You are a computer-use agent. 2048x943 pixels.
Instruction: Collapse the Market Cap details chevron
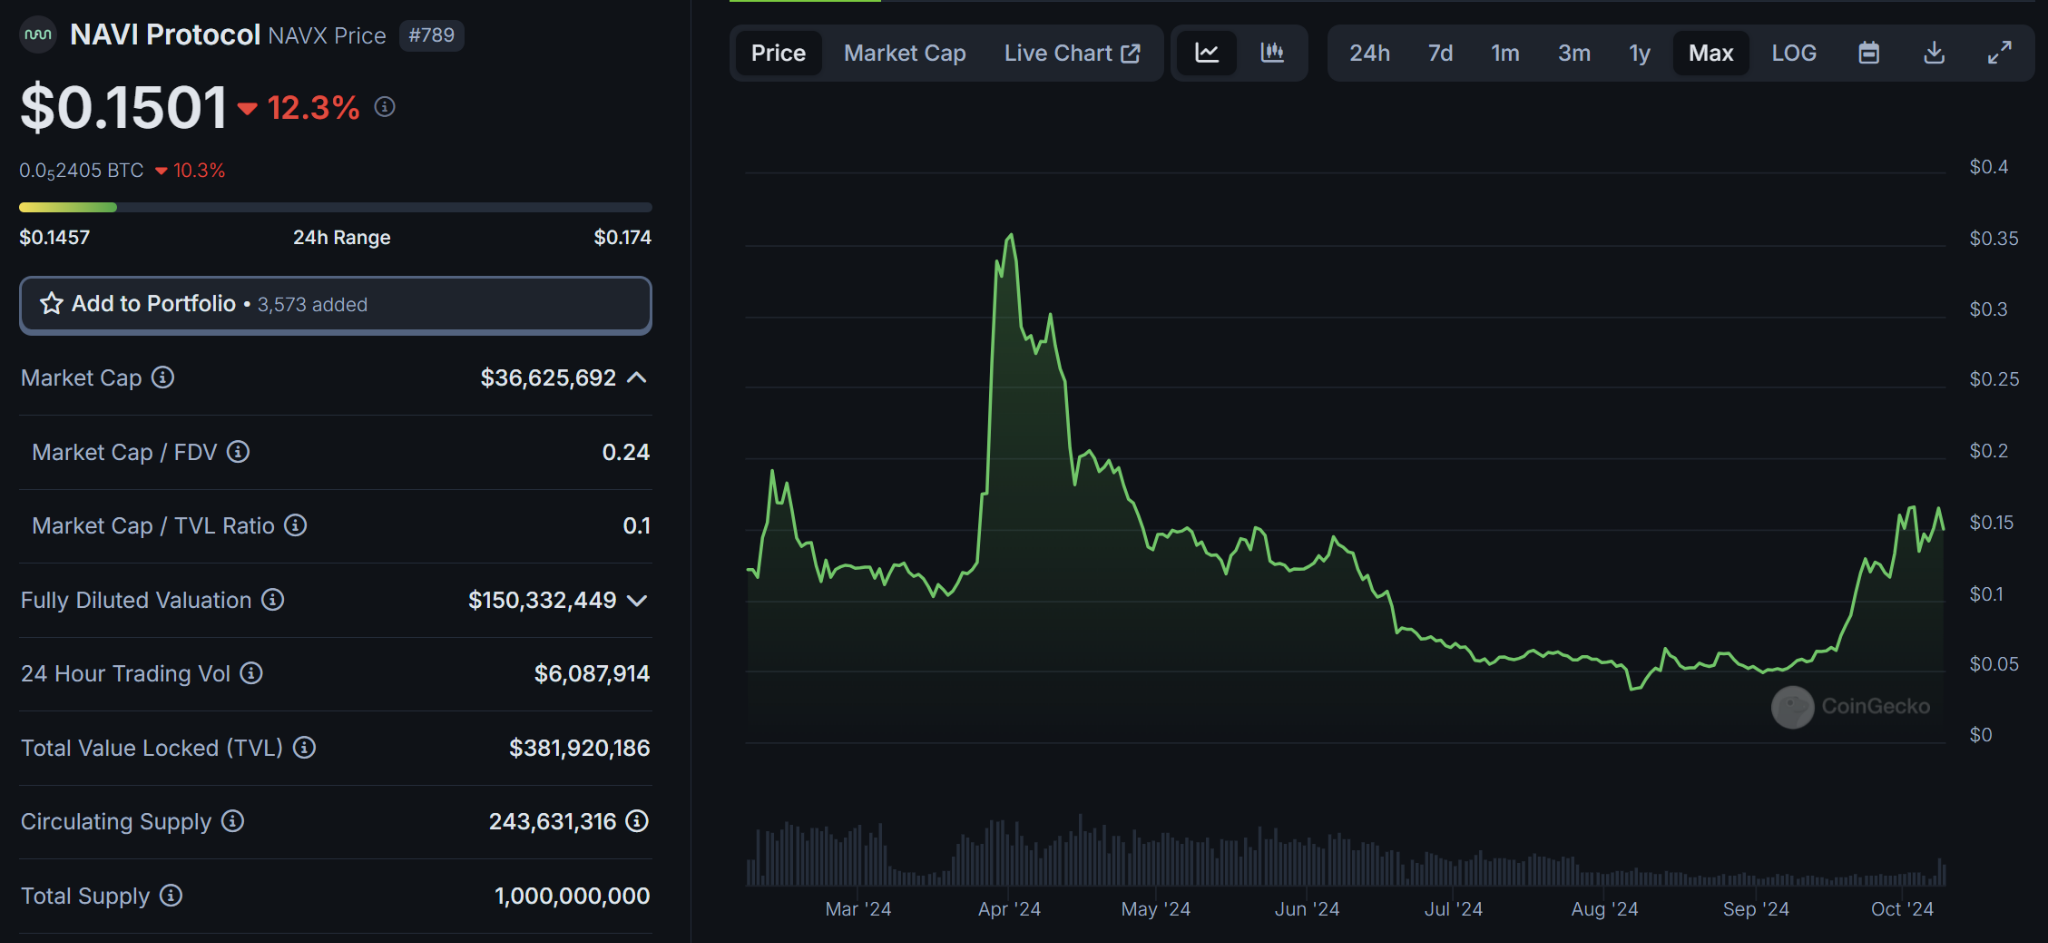[637, 377]
